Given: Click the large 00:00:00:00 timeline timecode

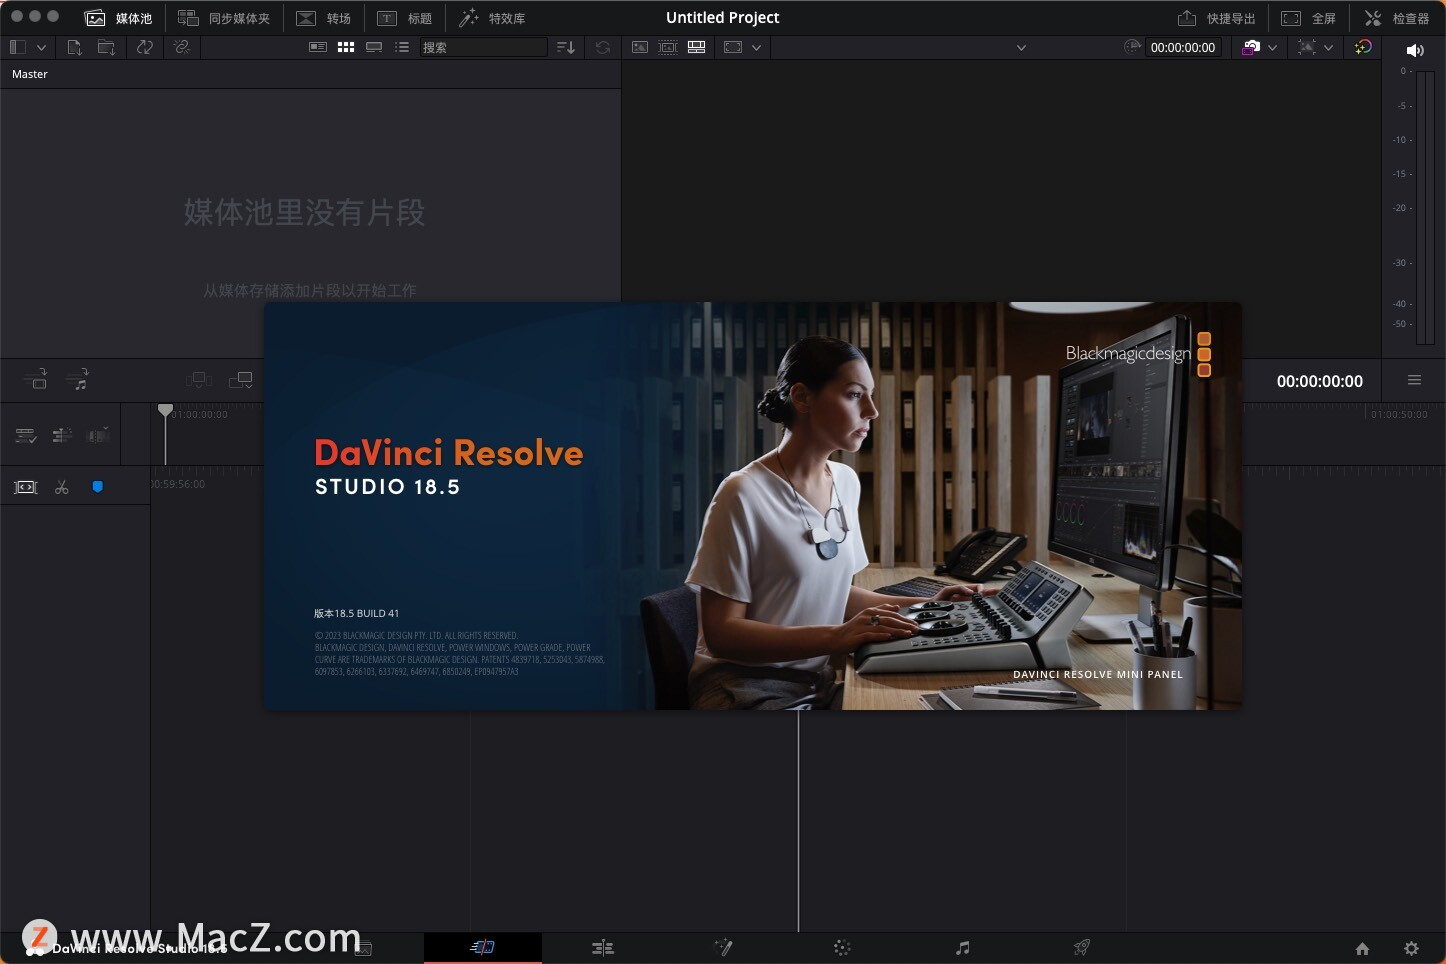Looking at the screenshot, I should (x=1319, y=381).
